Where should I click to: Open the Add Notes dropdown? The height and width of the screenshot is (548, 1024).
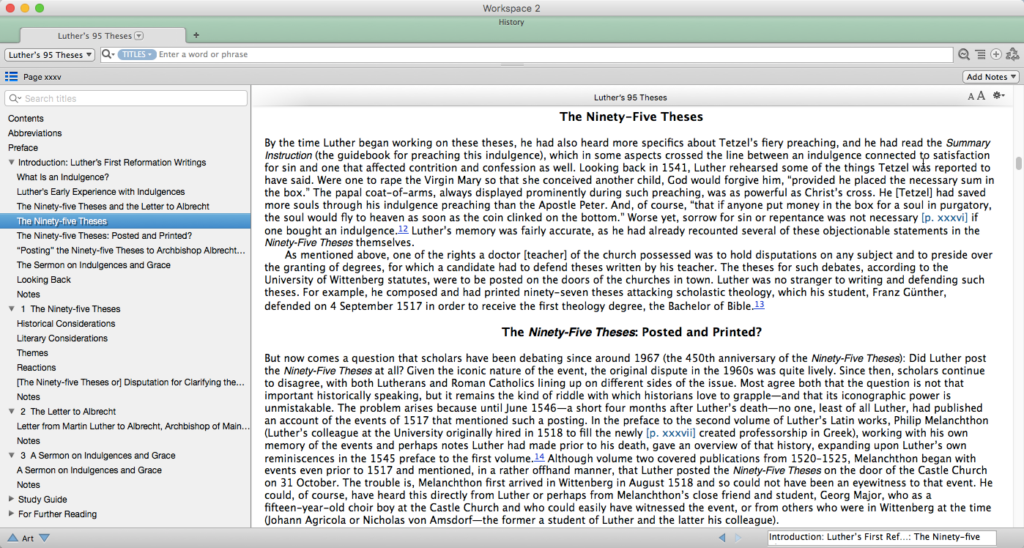click(990, 77)
